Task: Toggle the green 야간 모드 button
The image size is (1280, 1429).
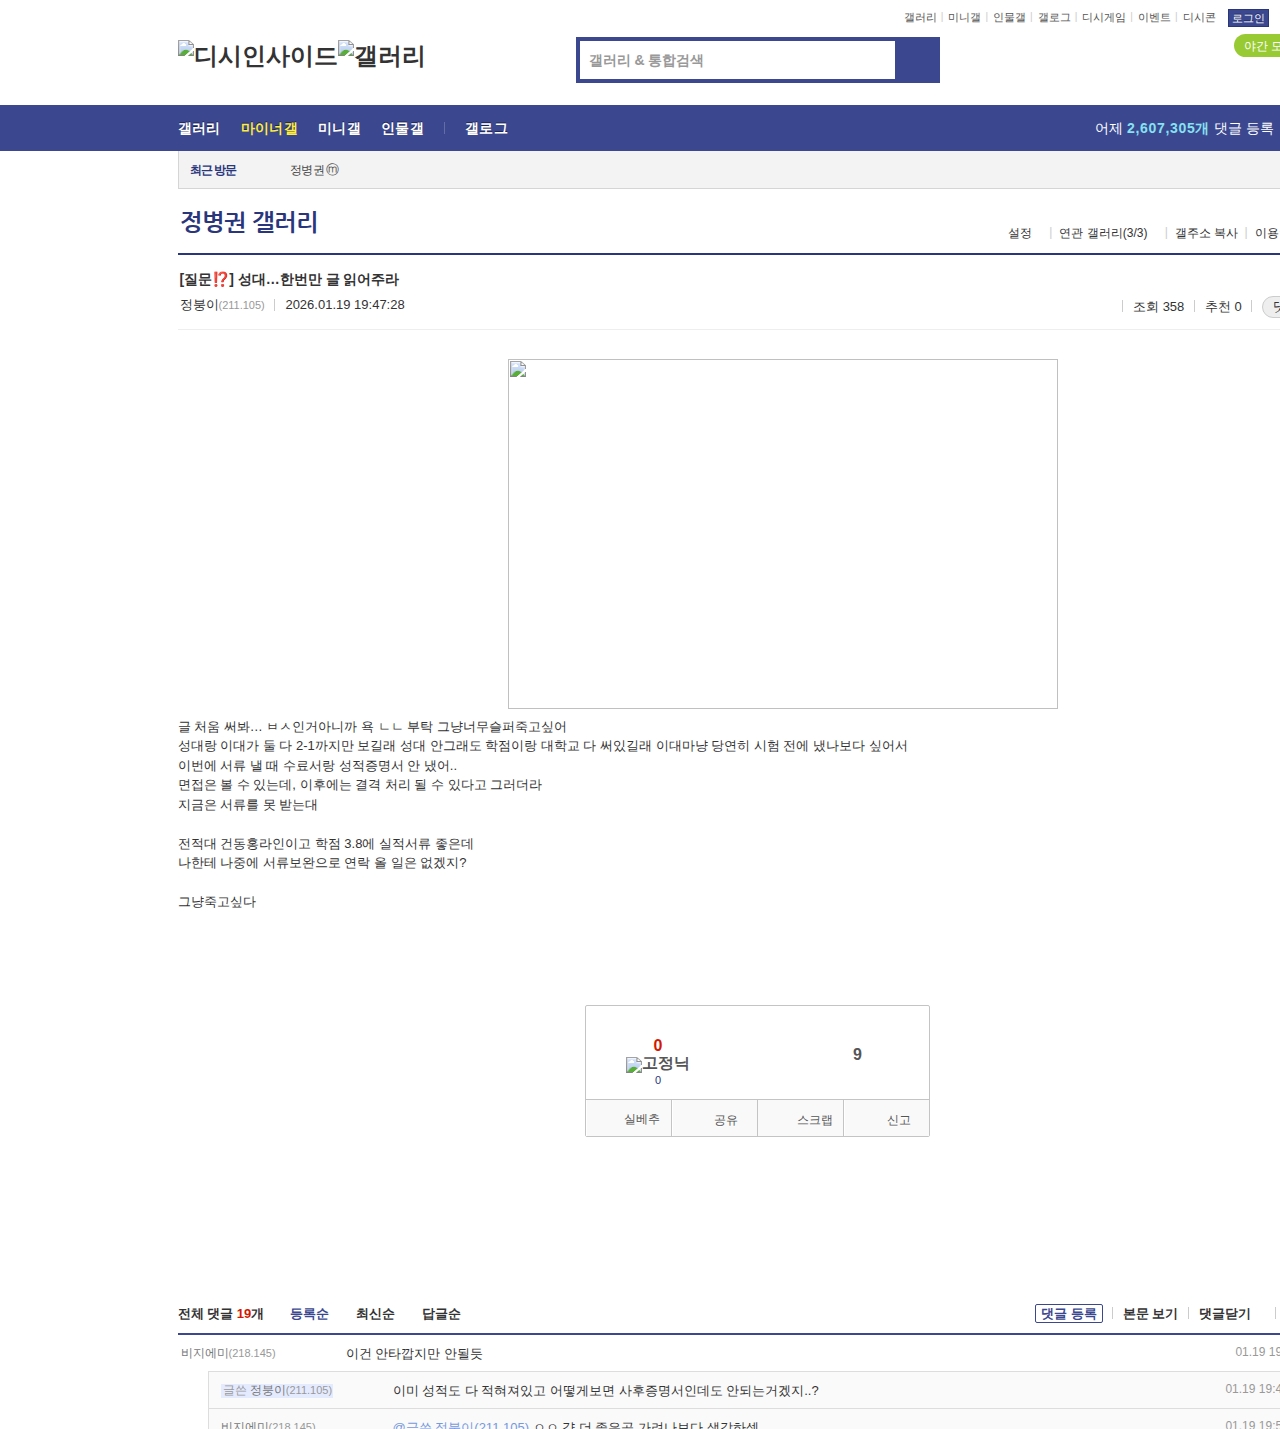Action: click(x=1258, y=46)
